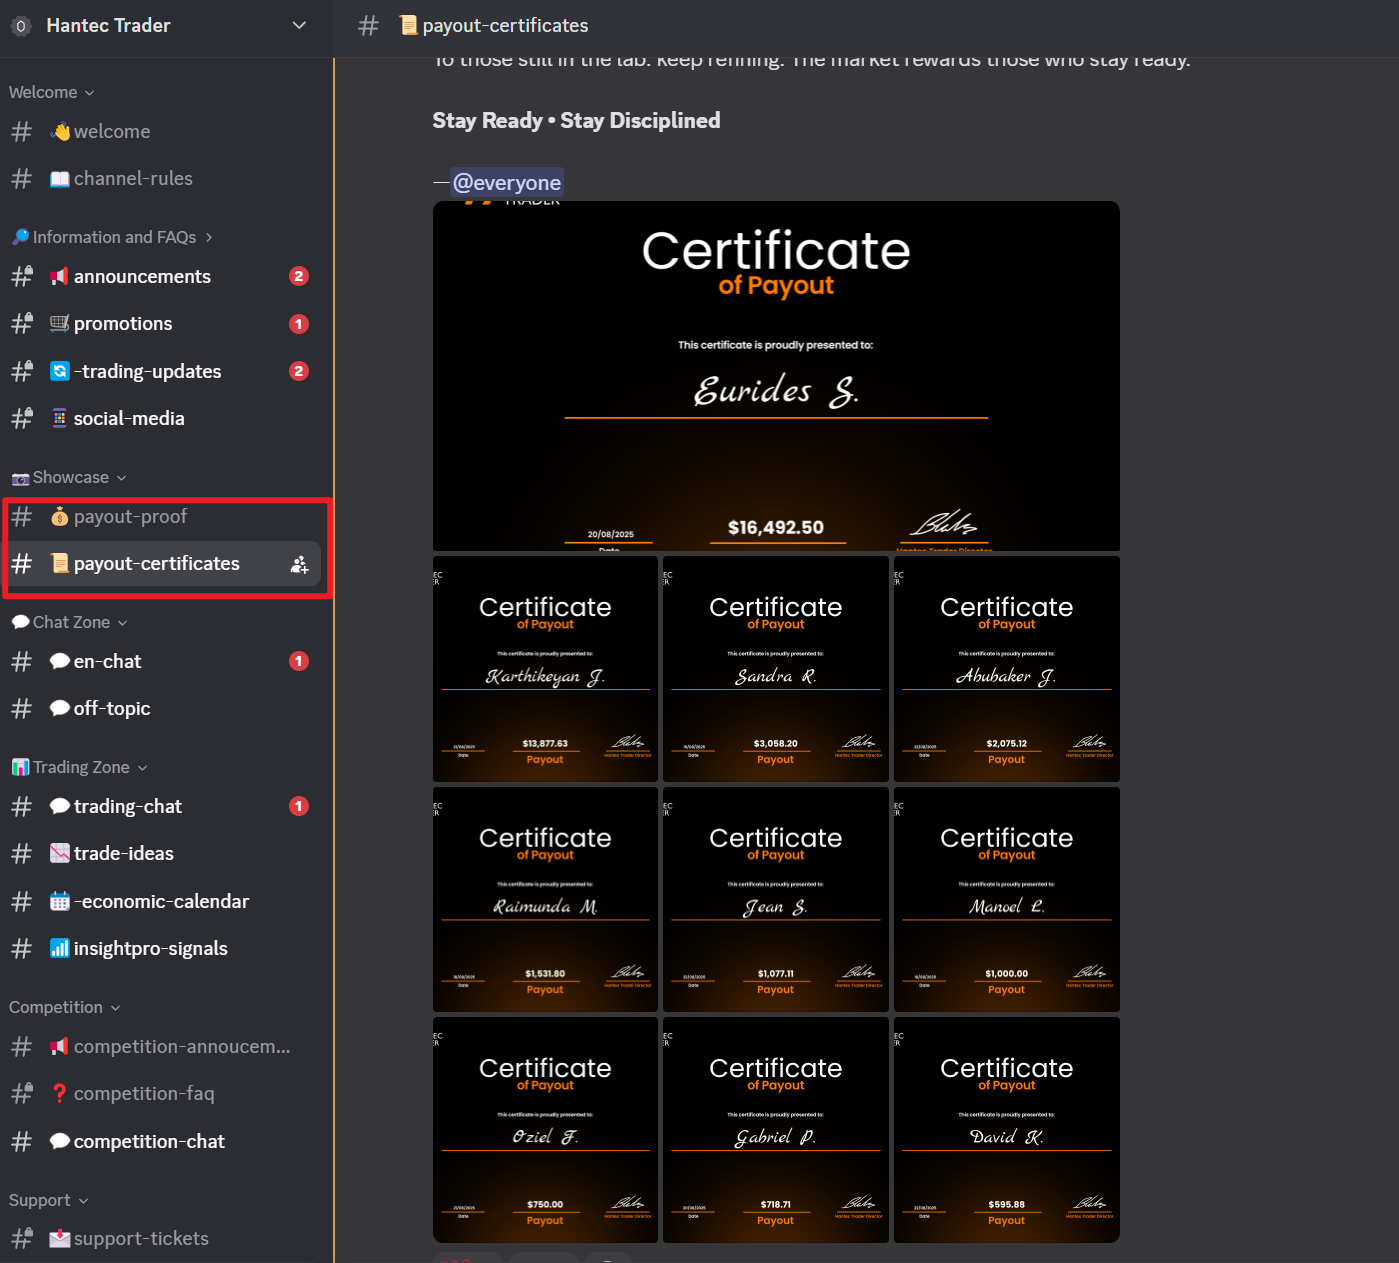Open the Hantec Trader server dropdown menu

[x=299, y=26]
